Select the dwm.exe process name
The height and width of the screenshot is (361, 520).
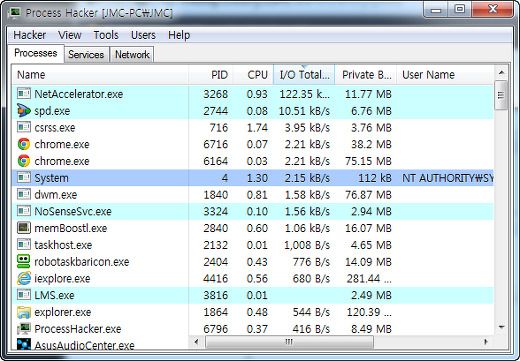click(56, 194)
